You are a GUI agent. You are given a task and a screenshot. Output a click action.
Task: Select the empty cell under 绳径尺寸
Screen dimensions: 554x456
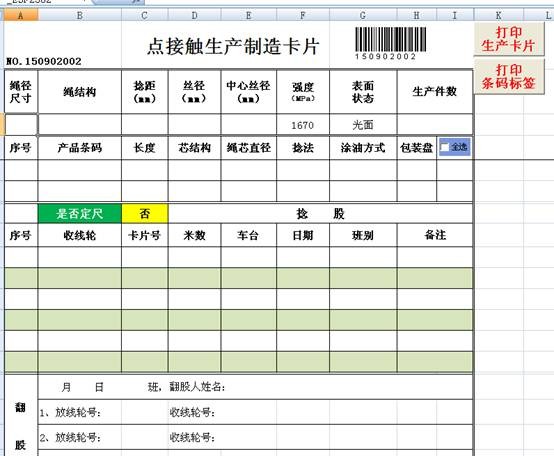pyautogui.click(x=20, y=124)
